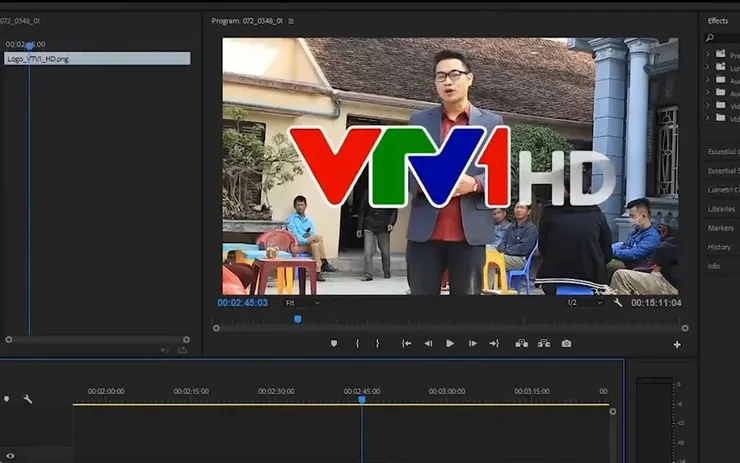Screen dimensions: 740x463
Task: Click the Effect Controls blue playhead marker
Action: pos(29,46)
